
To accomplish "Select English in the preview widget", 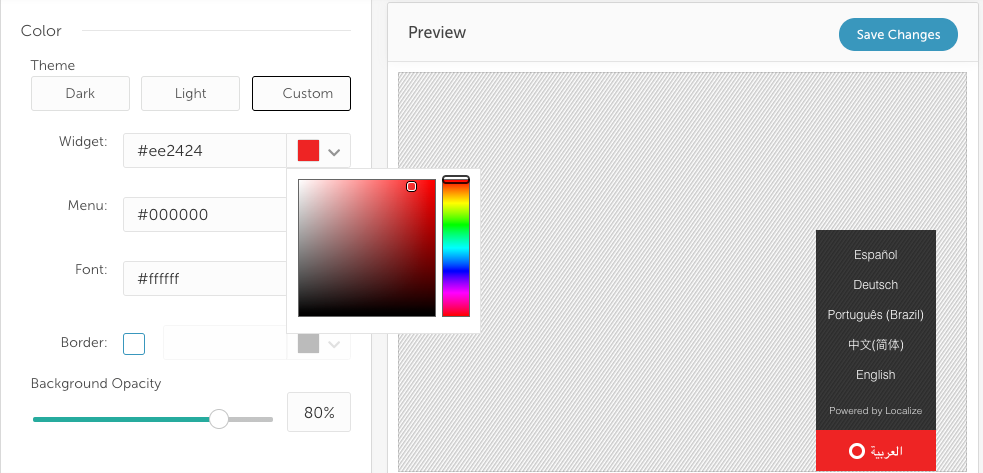I will point(876,375).
